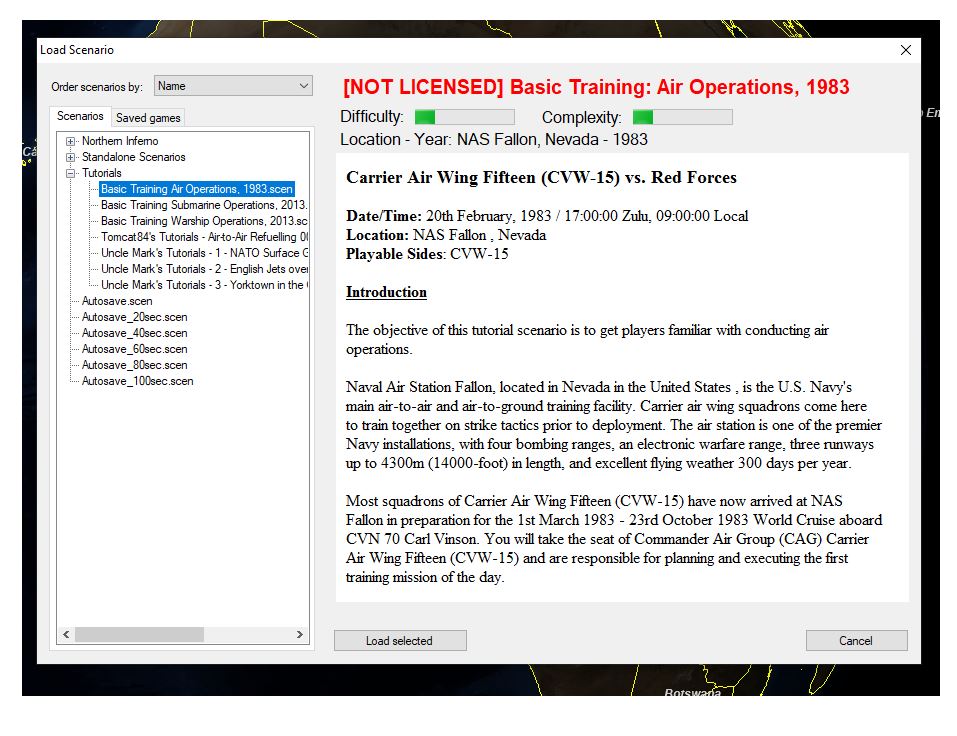Click the Date/Time line in description
This screenshot has width=957, height=736.
coord(547,216)
